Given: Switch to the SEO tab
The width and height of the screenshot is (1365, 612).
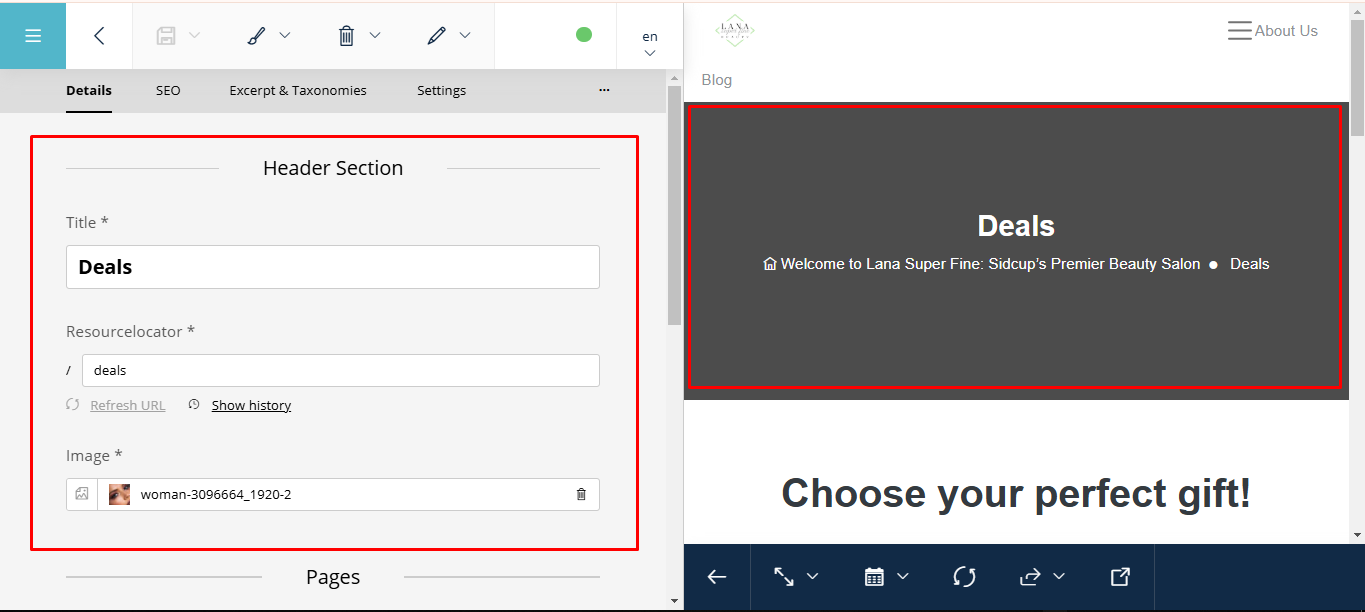Looking at the screenshot, I should [168, 90].
